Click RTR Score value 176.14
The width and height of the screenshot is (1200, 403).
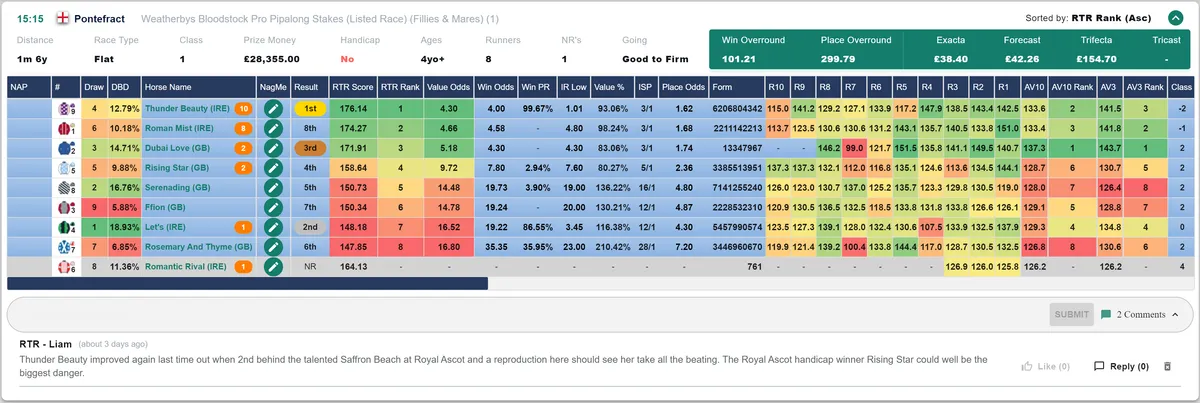click(x=354, y=108)
